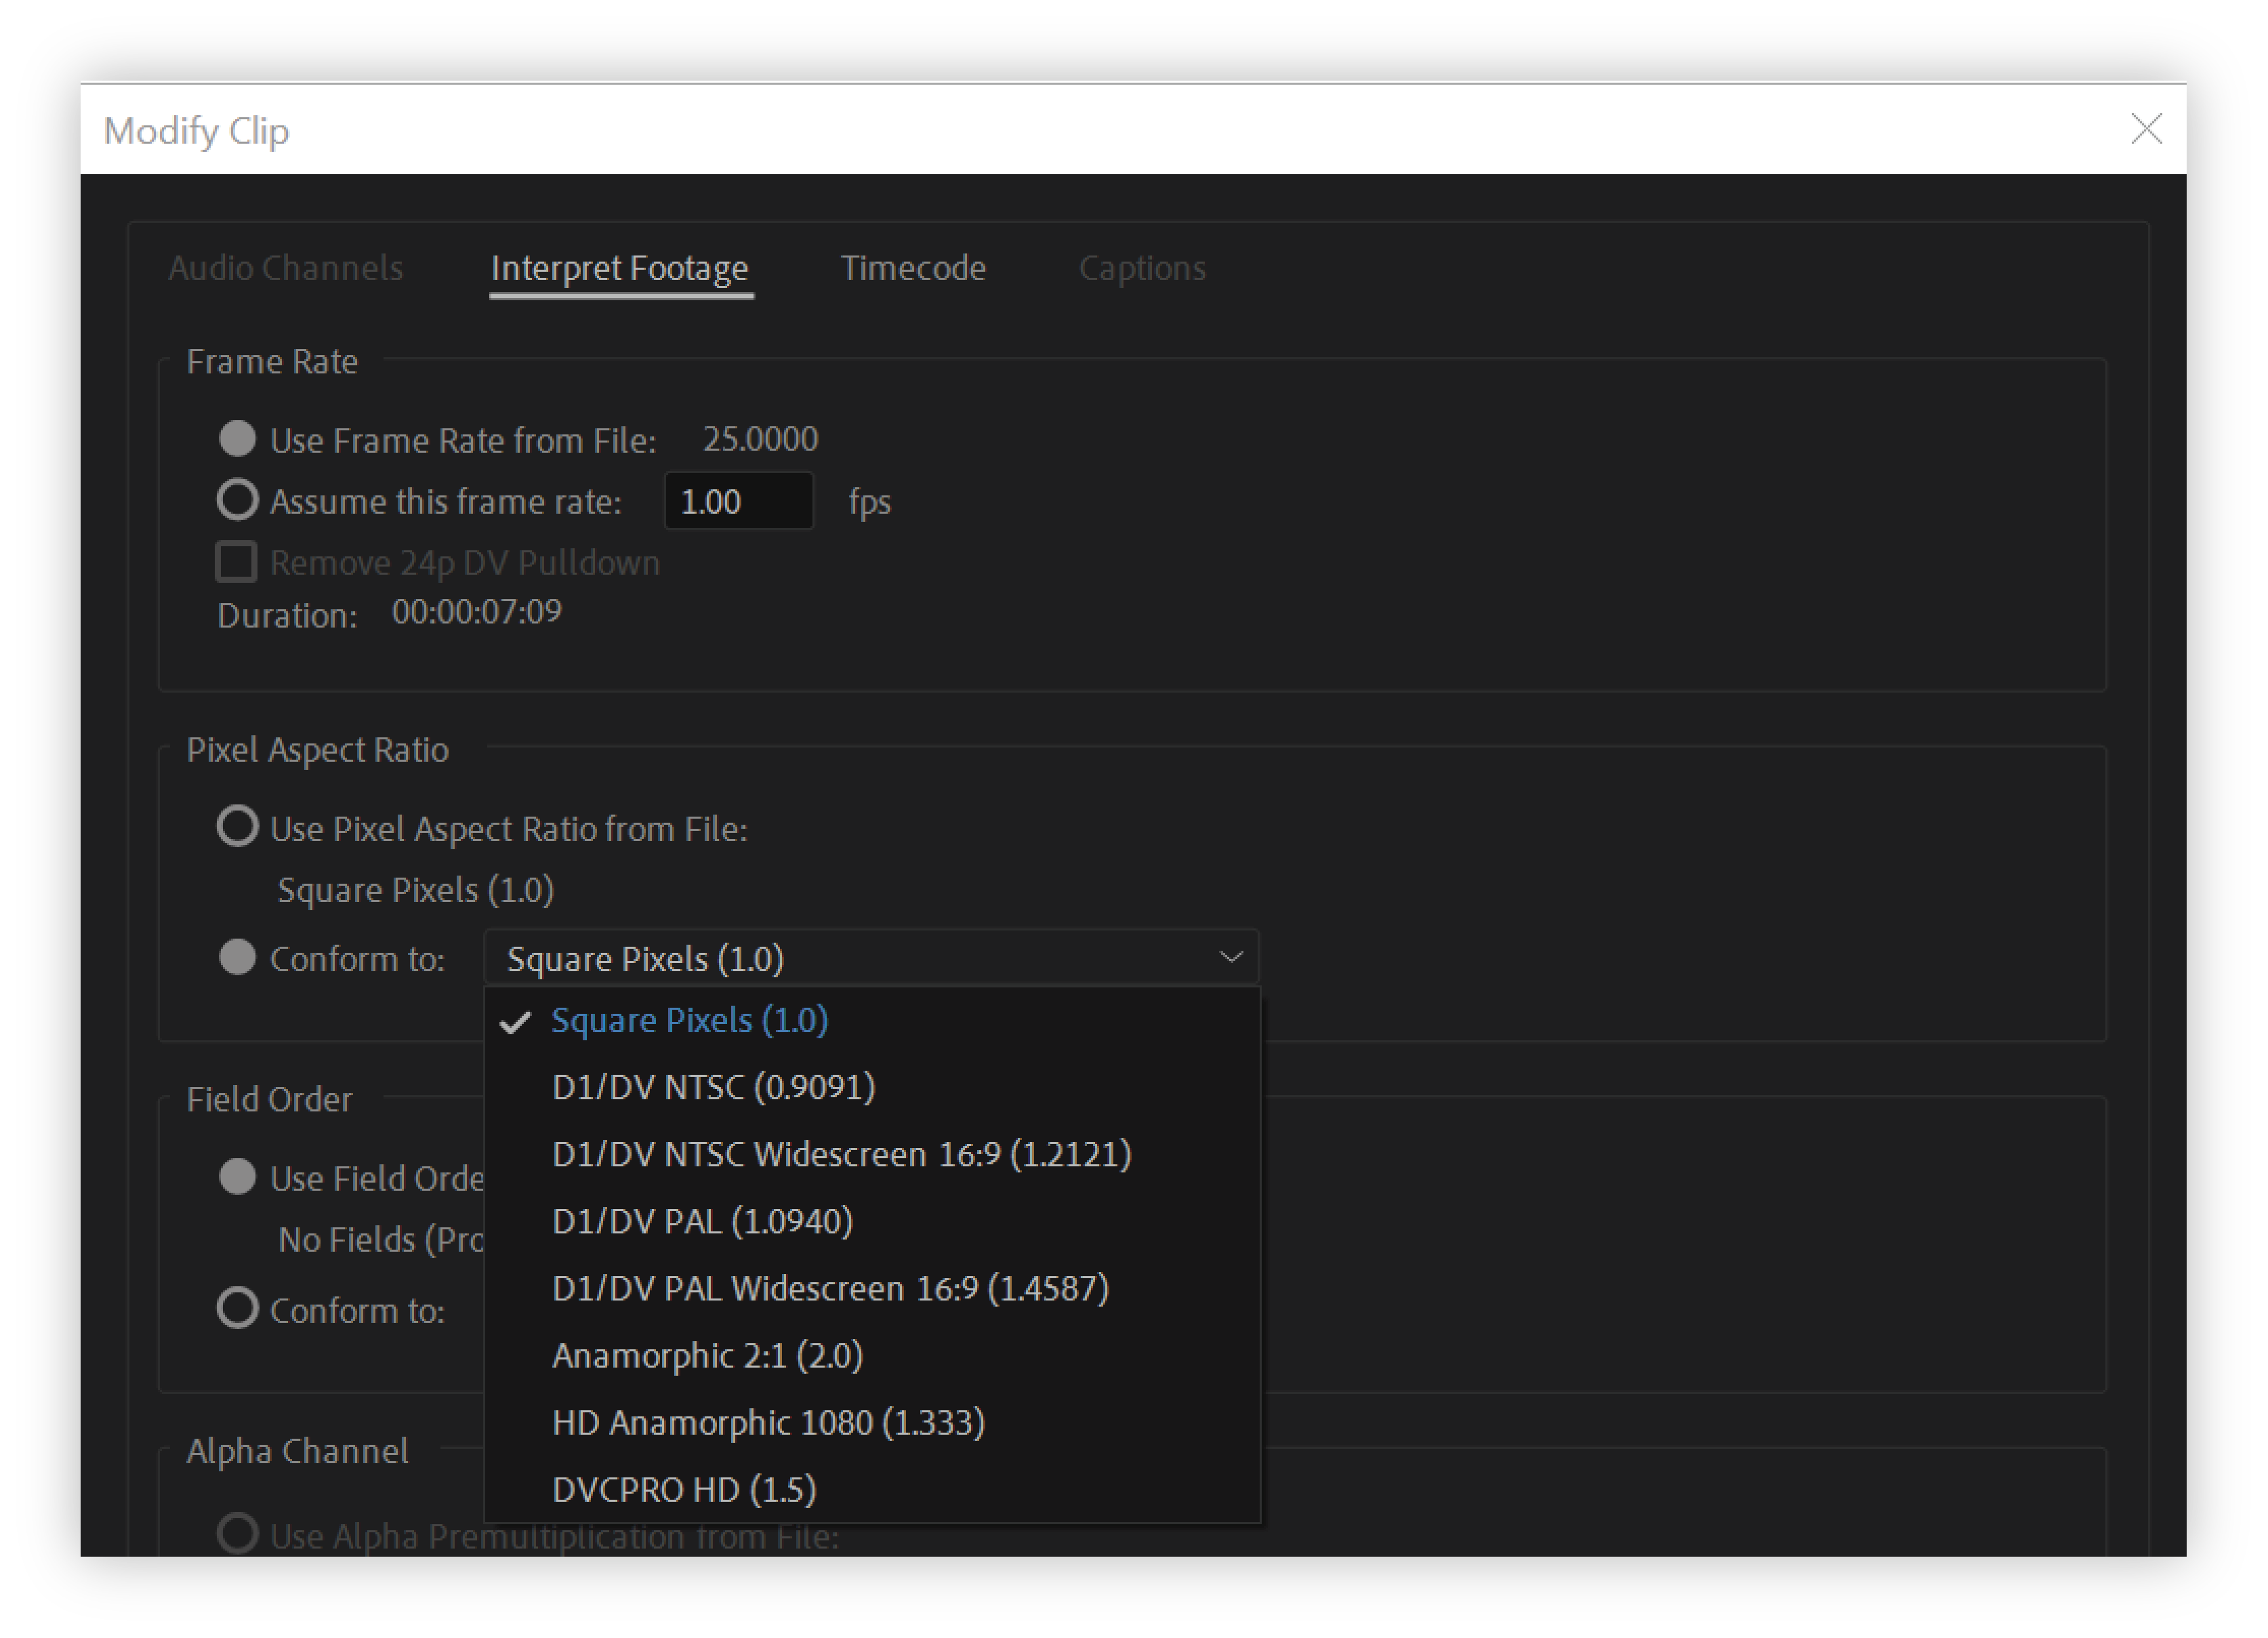This screenshot has width=2268, height=1638.
Task: Open the Timecode tab
Action: tap(913, 268)
